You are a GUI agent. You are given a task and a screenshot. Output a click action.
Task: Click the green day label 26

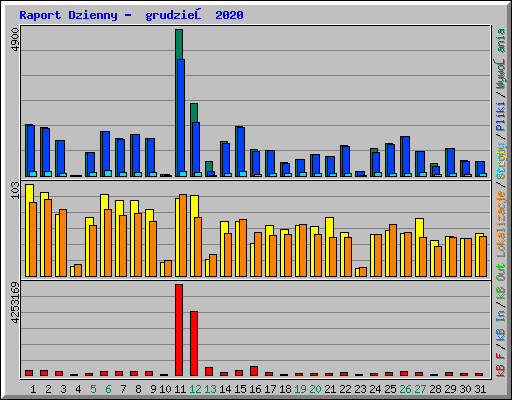click(405, 389)
